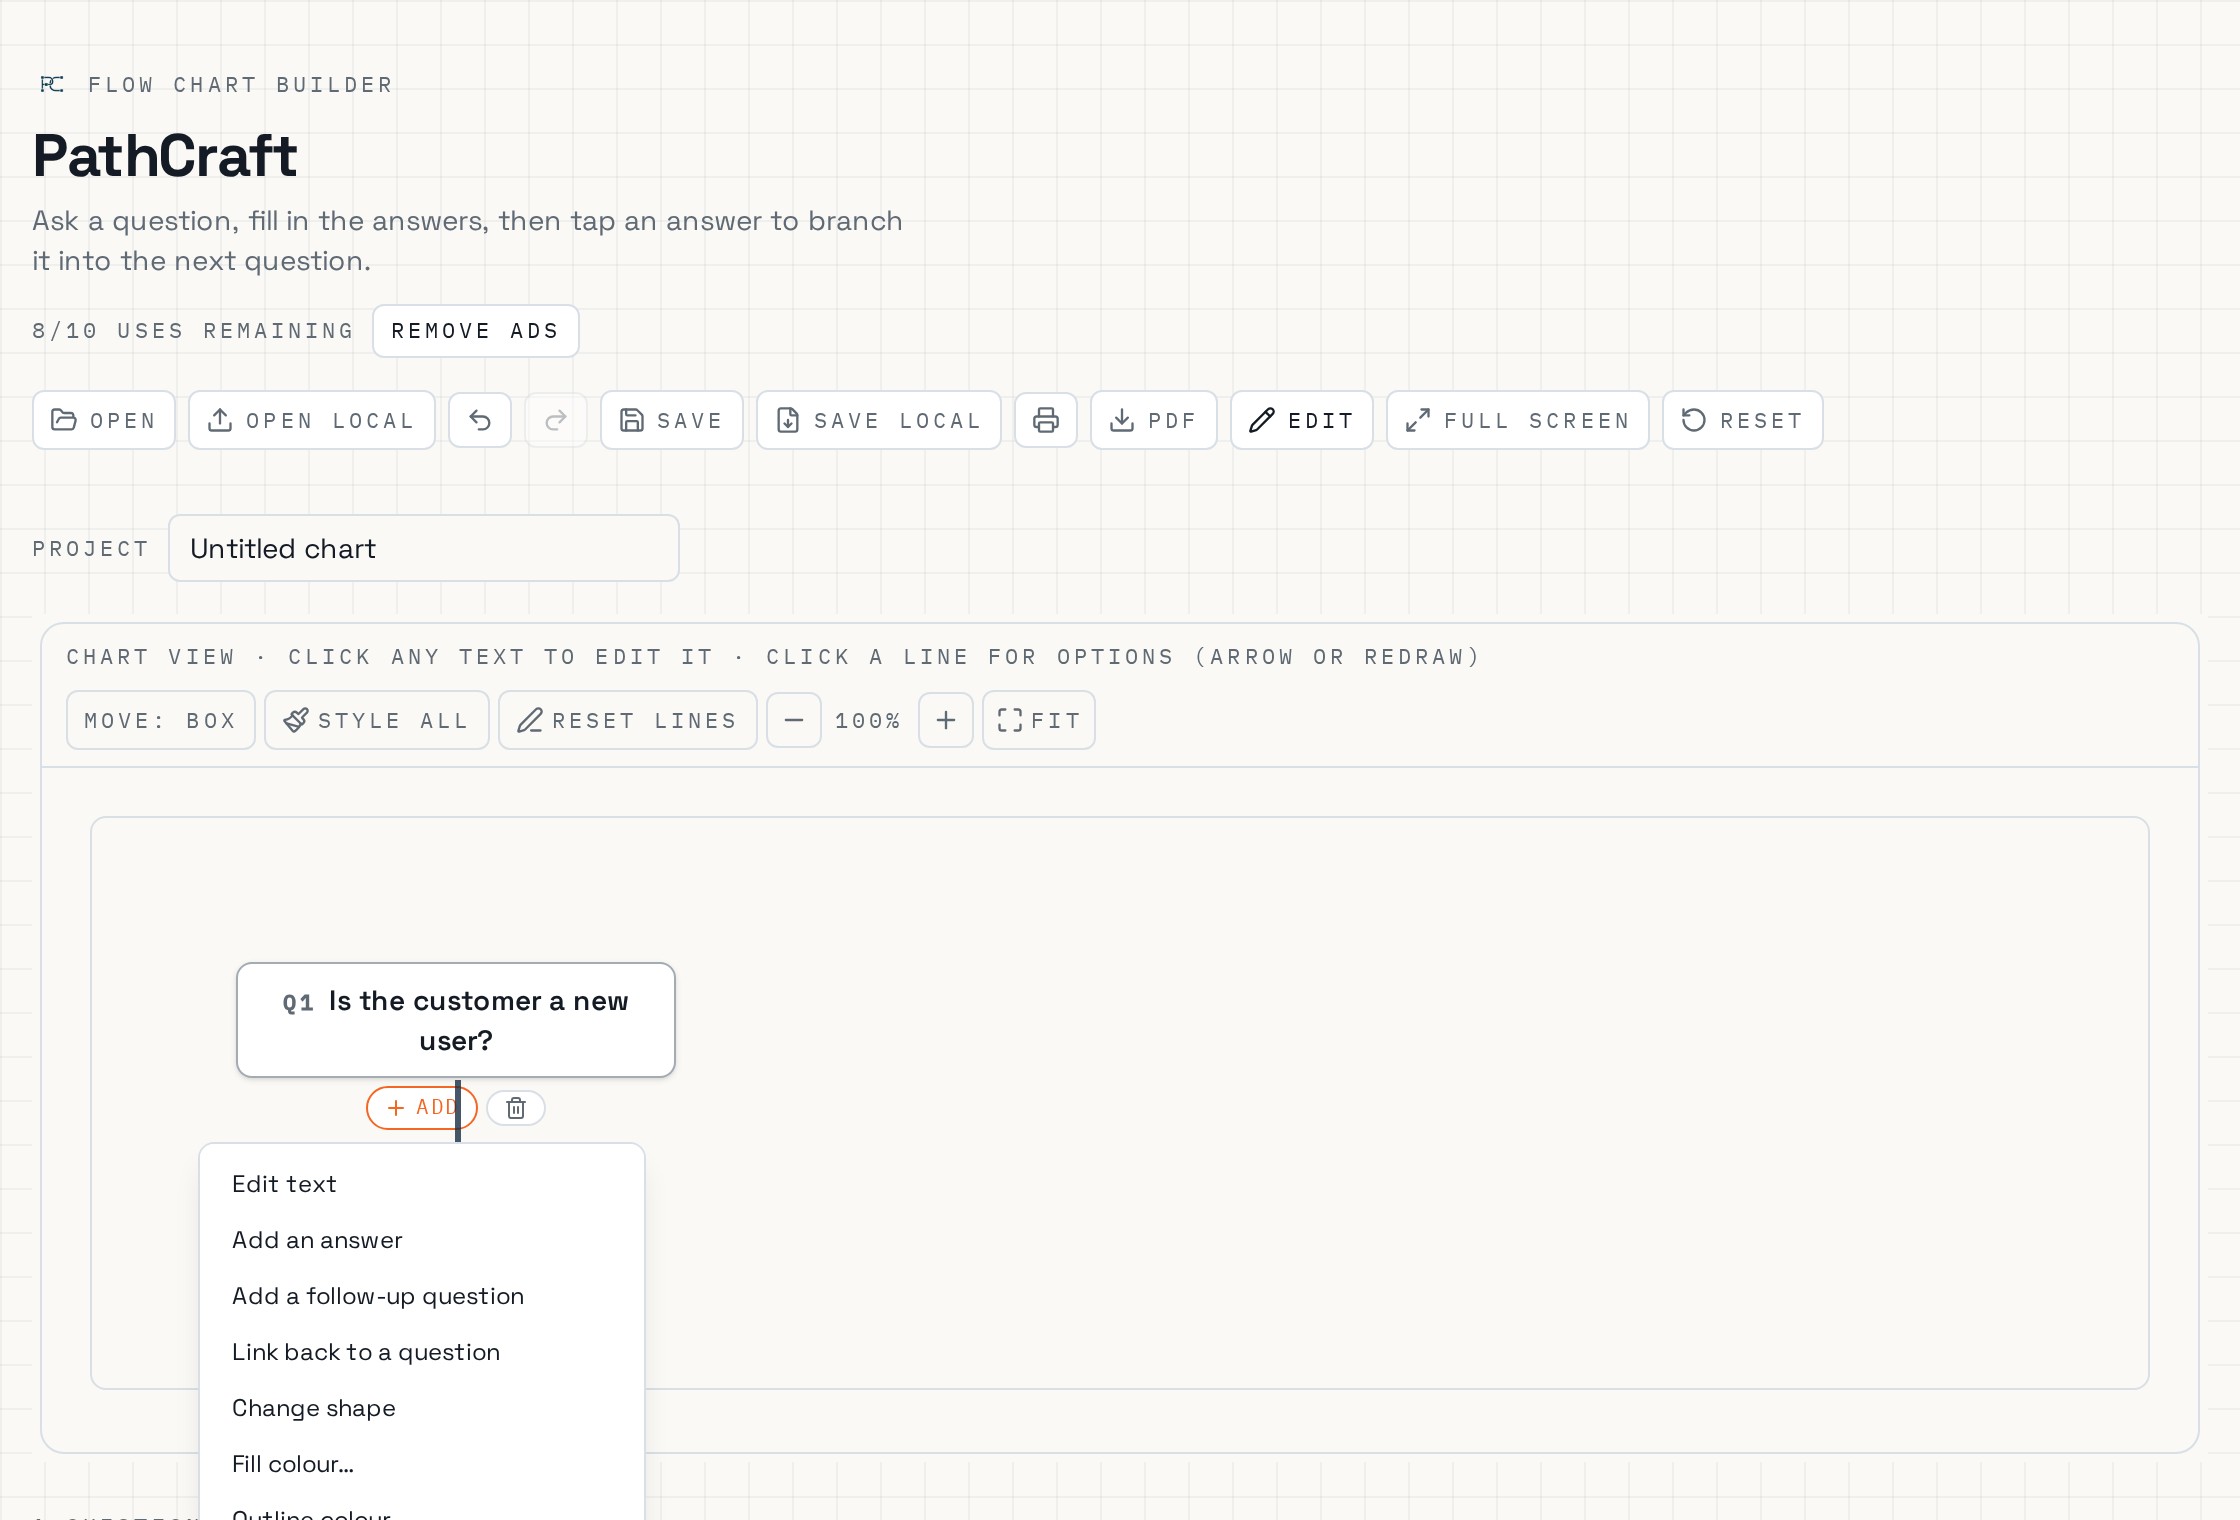Screen dimensions: 2240x1520
Task: Toggle Edit mode
Action: [1302, 420]
